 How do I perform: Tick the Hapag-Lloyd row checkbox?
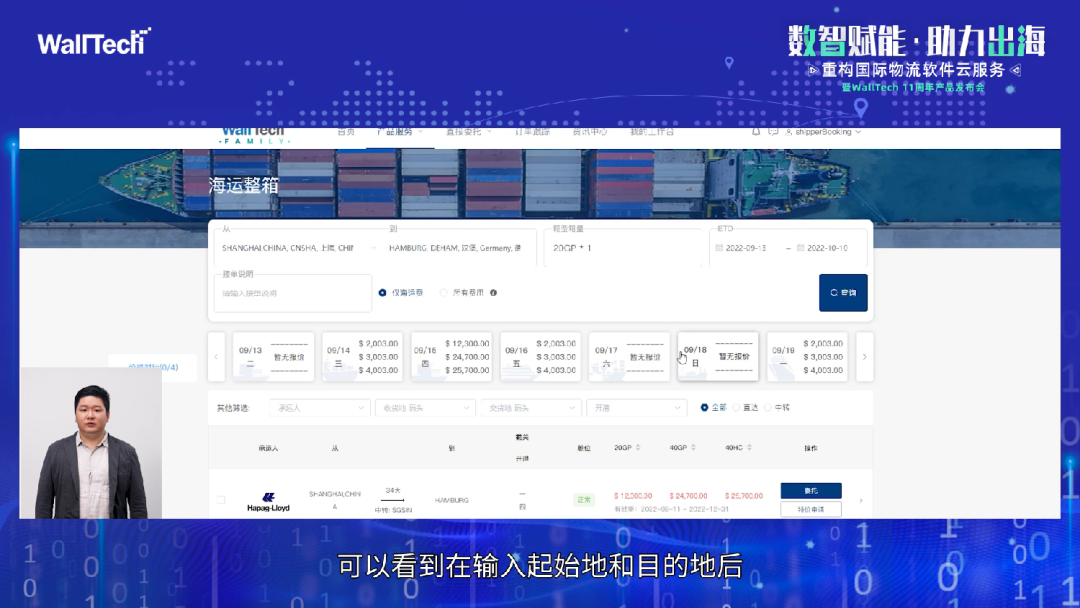(x=221, y=500)
